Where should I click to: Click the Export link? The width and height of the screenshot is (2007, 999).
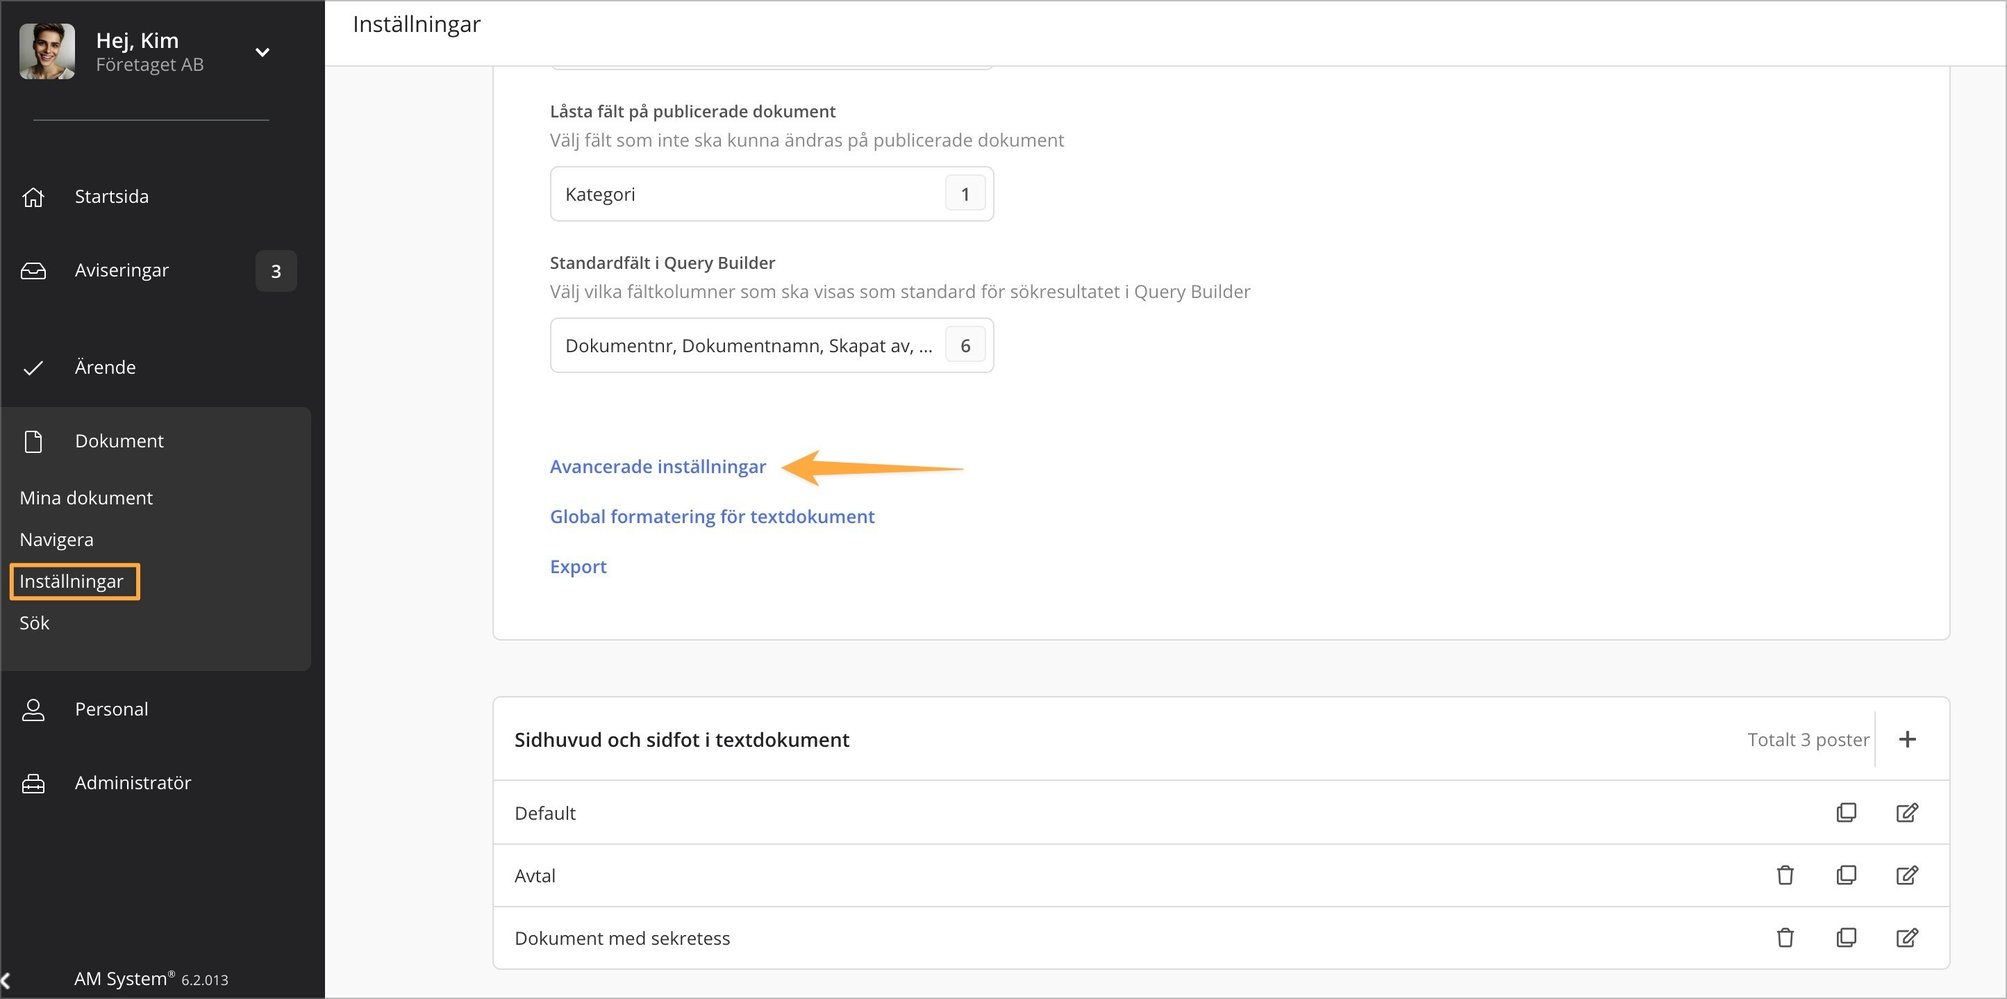pos(578,566)
